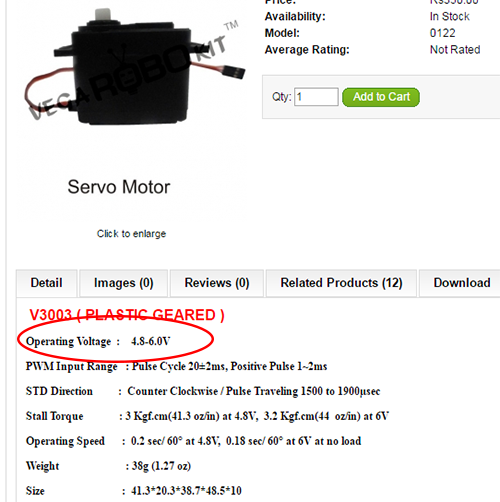Click the PWM Input Range specification line
The width and height of the screenshot is (500, 502).
[x=177, y=366]
